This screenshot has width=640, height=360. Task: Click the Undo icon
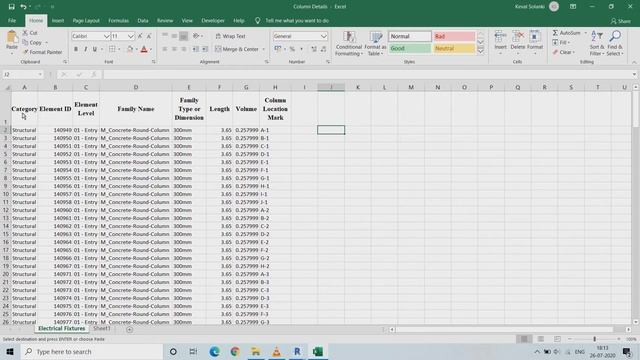click(23, 7)
